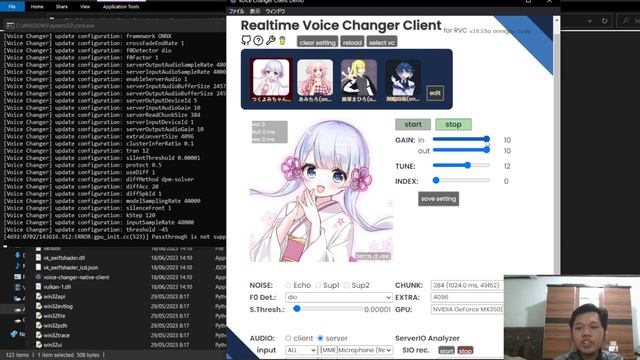The width and height of the screenshot is (640, 360).
Task: Click the select vc button
Action: 382,42
